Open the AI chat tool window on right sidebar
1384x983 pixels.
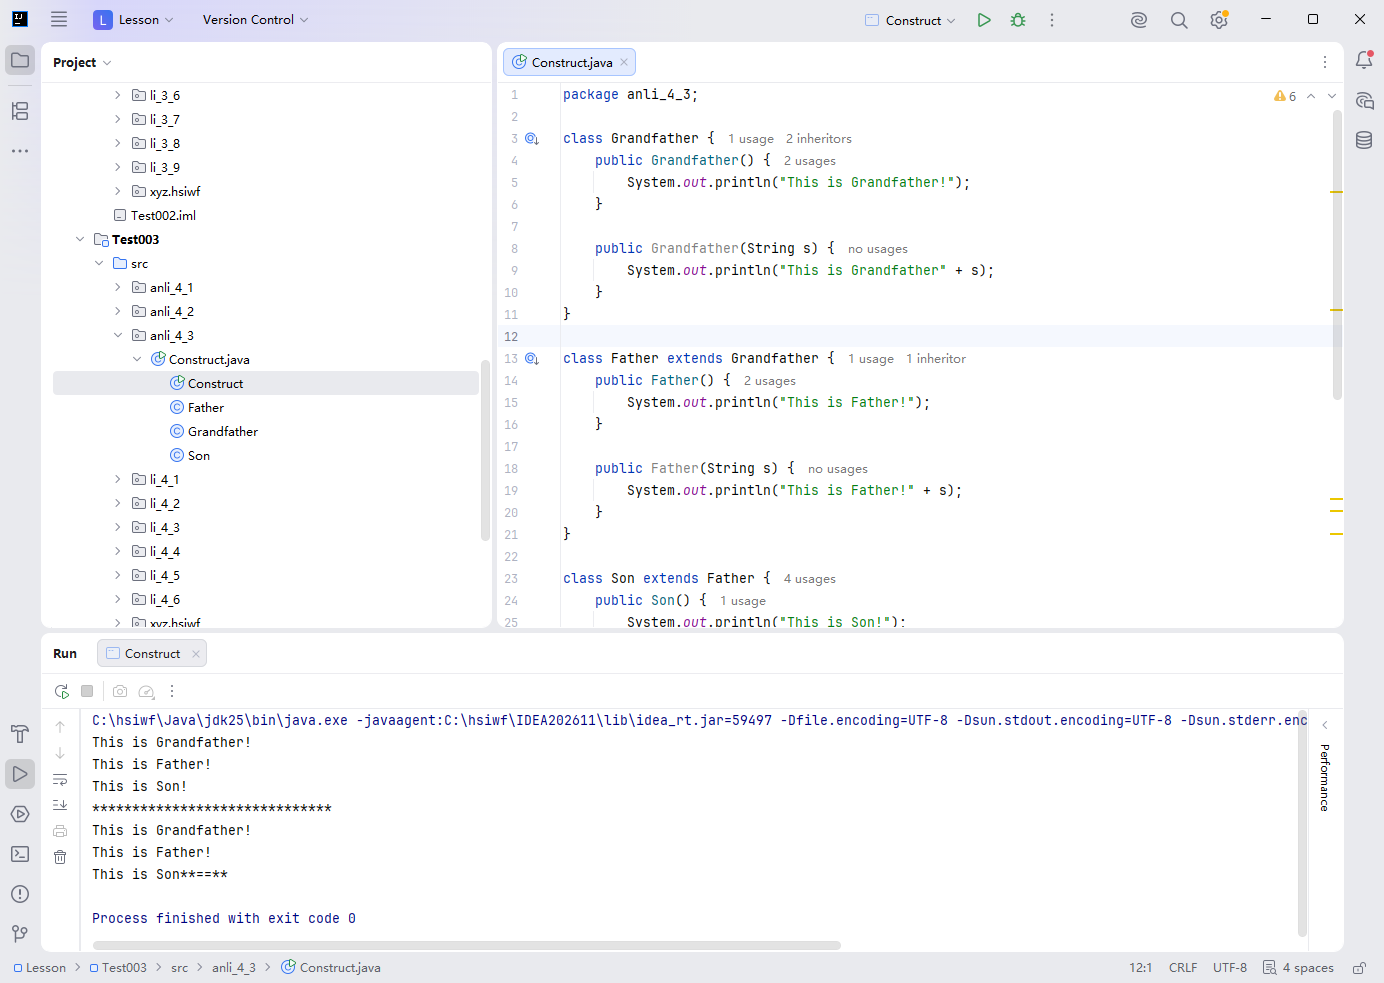coord(1364,101)
